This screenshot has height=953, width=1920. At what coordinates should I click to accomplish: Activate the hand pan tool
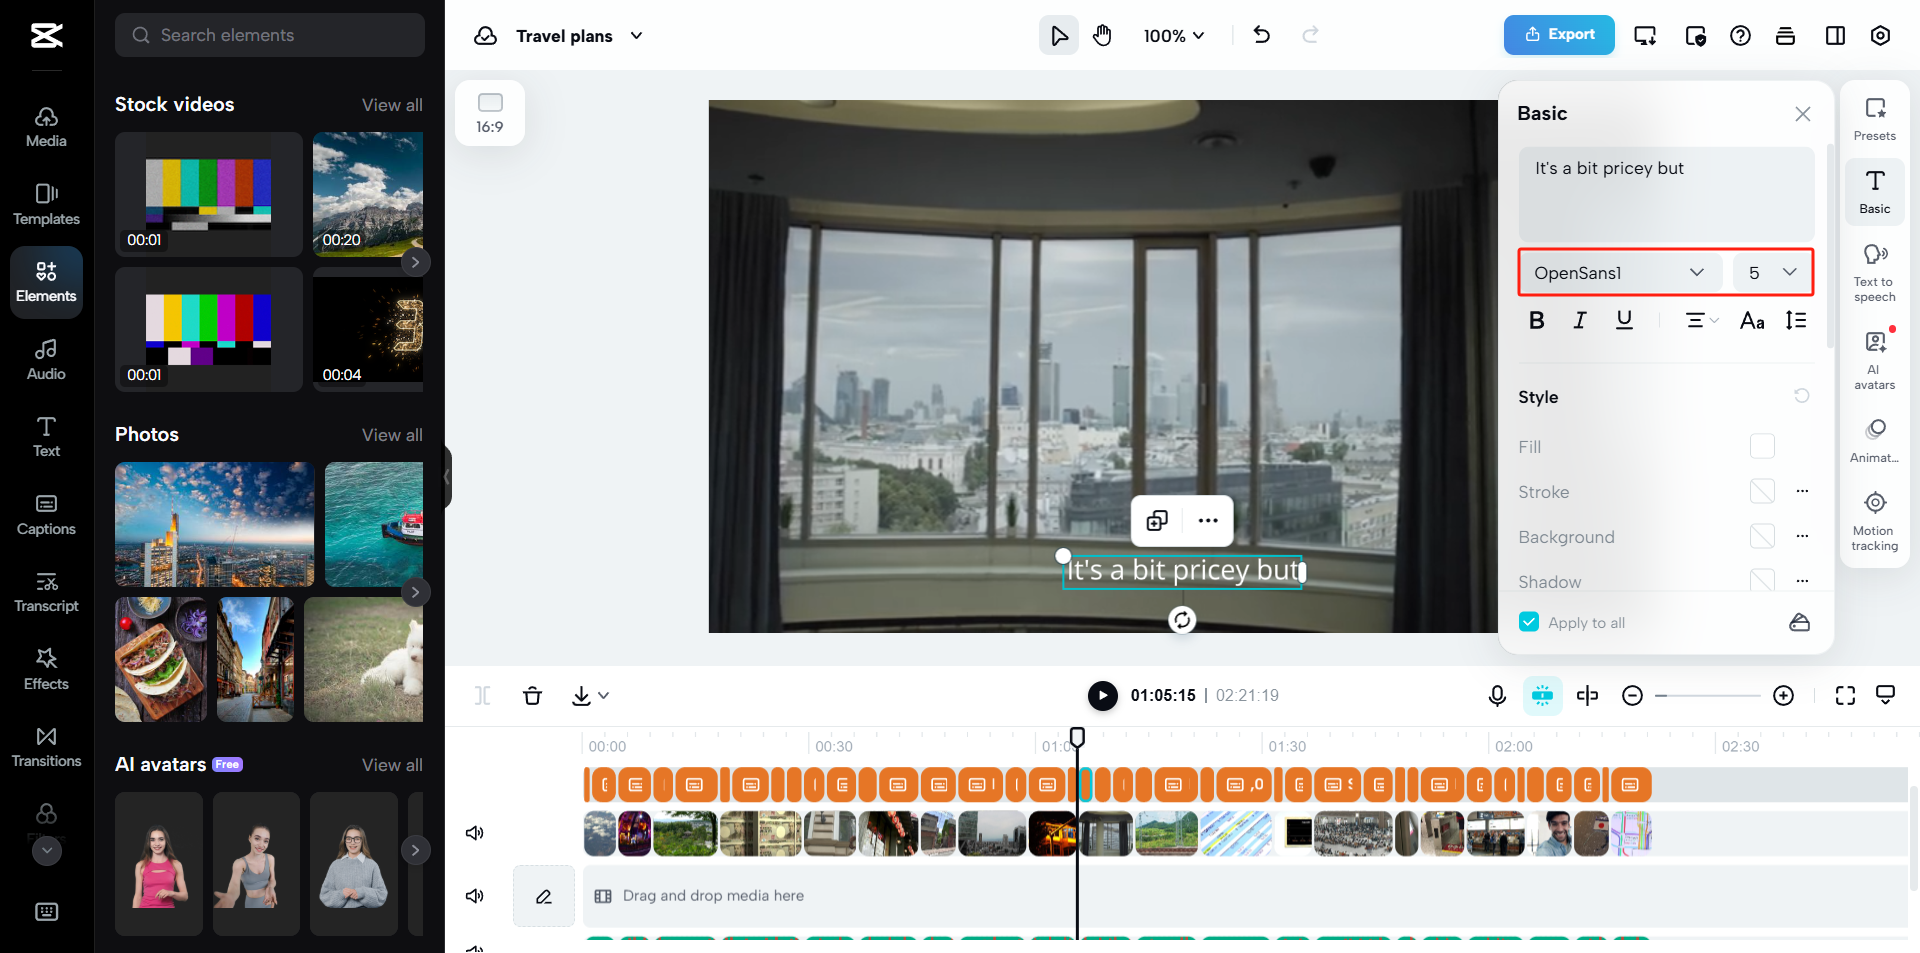[x=1102, y=36]
